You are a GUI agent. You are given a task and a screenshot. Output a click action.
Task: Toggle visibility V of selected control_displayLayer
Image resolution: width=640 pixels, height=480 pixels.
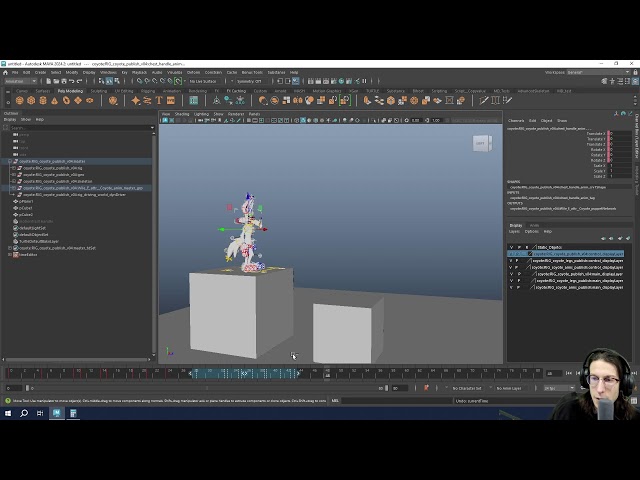pyautogui.click(x=511, y=254)
